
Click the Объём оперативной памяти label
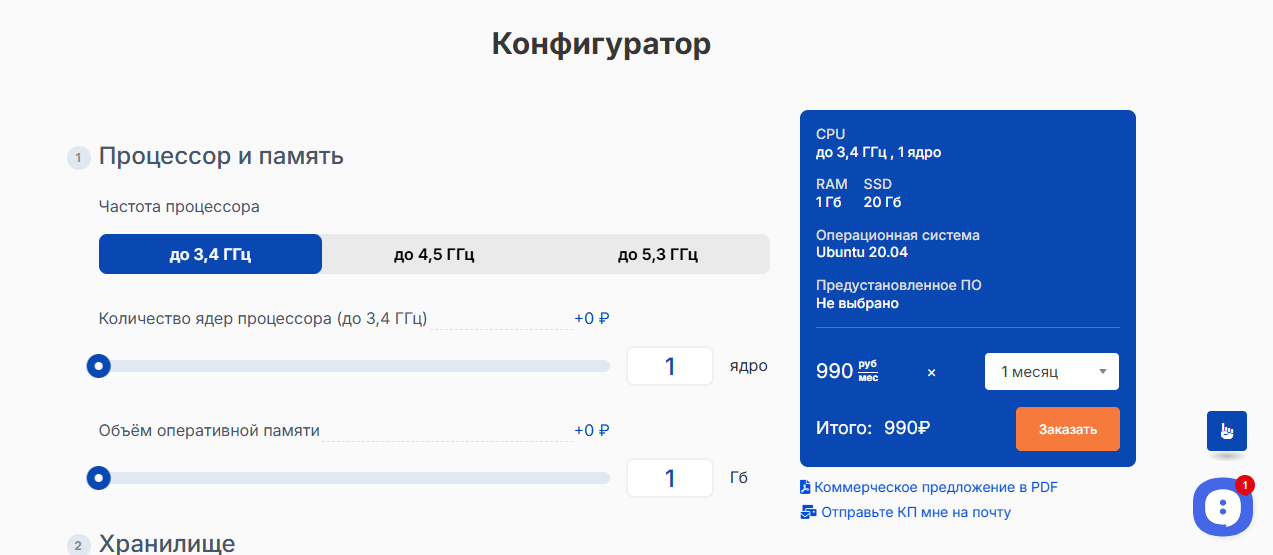pyautogui.click(x=209, y=431)
